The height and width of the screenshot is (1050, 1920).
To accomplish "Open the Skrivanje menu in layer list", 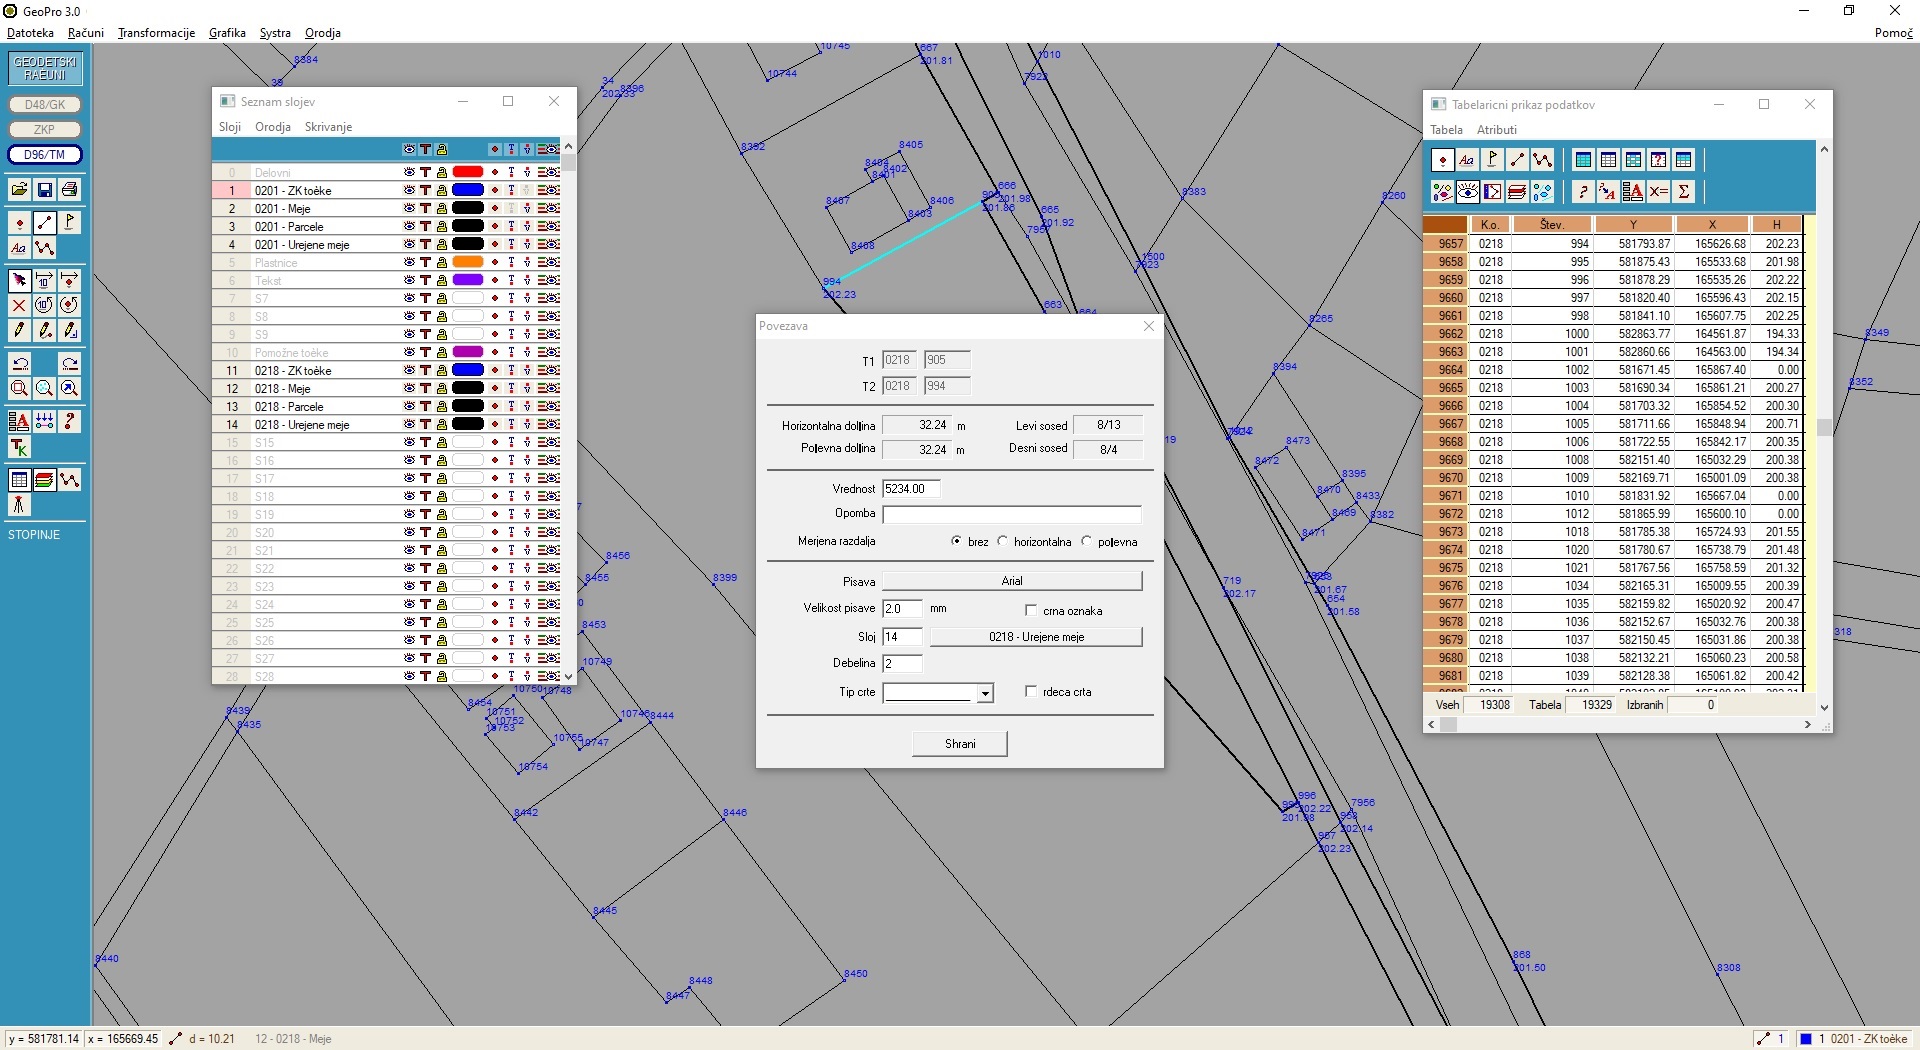I will coord(328,127).
